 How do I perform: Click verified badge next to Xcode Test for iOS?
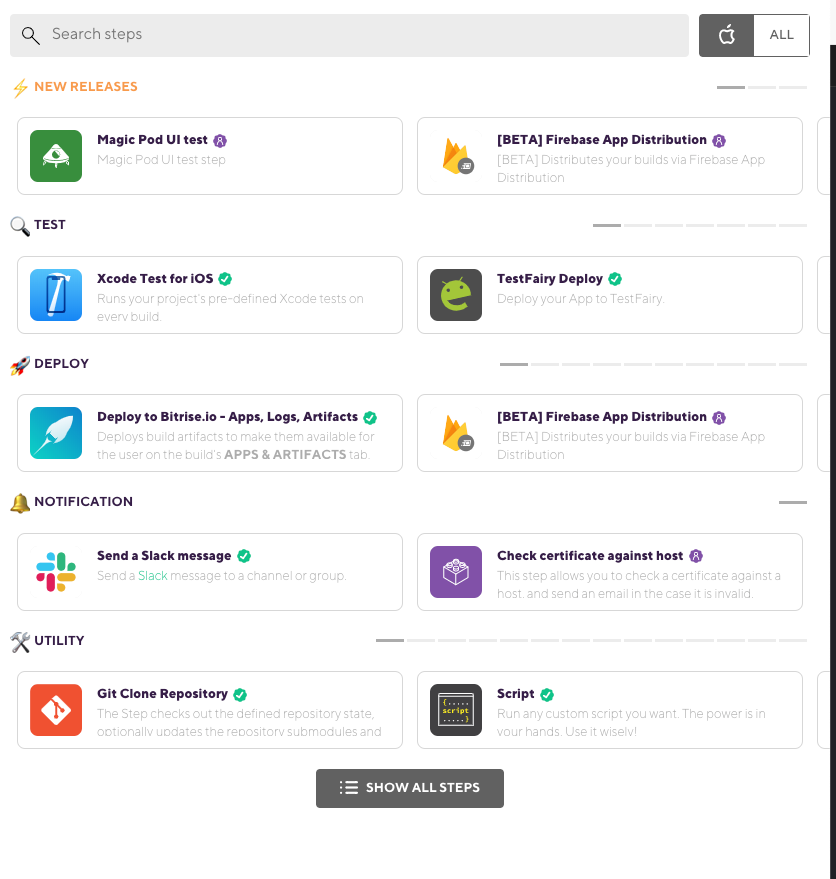click(225, 279)
